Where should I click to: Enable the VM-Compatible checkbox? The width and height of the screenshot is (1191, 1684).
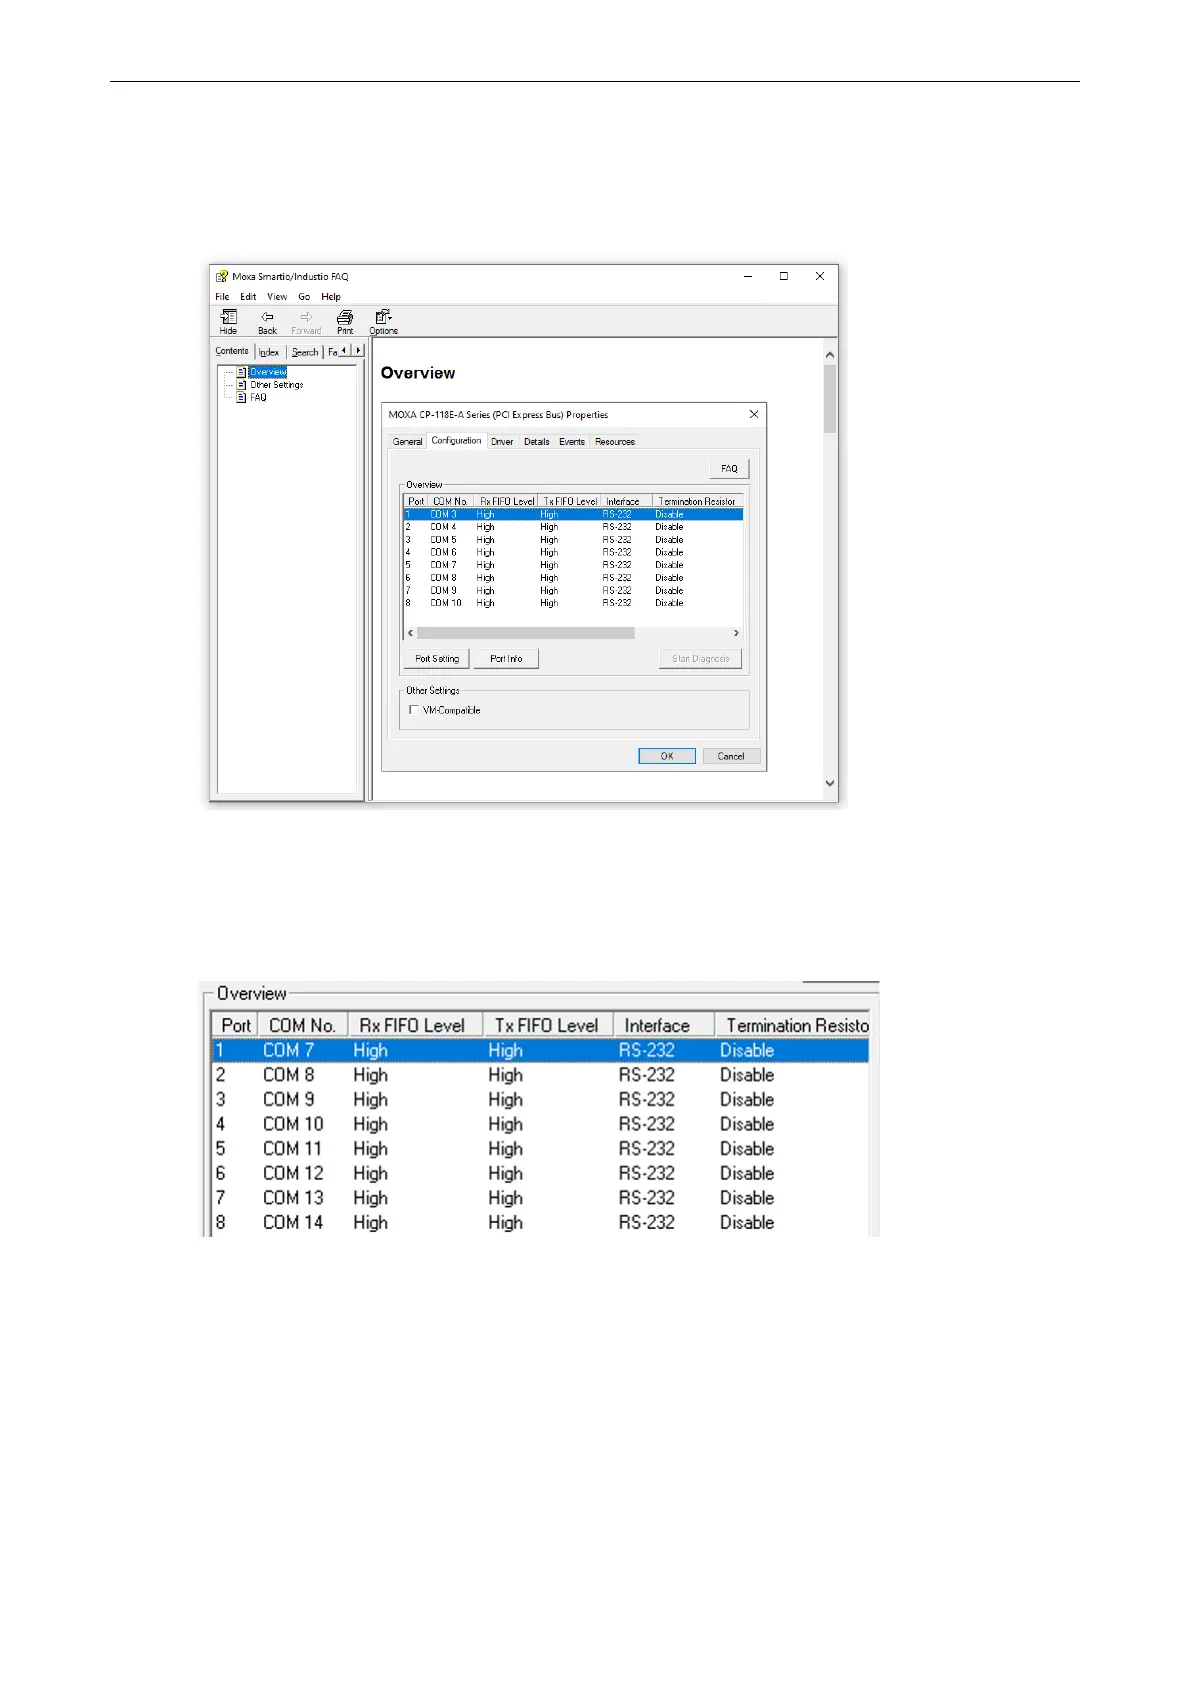point(414,710)
